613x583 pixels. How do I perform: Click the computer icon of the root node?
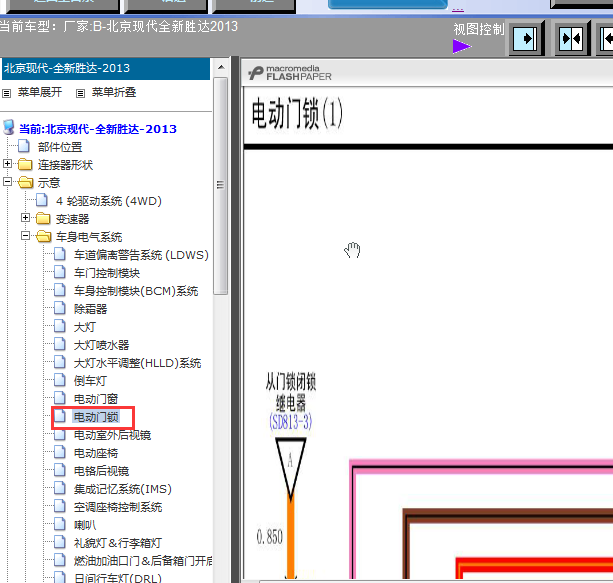click(9, 127)
